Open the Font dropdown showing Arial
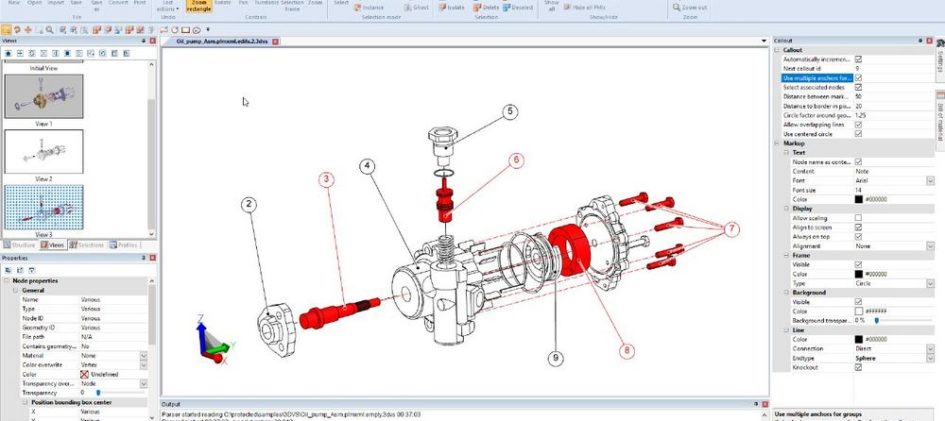Image resolution: width=945 pixels, height=421 pixels. (x=930, y=180)
